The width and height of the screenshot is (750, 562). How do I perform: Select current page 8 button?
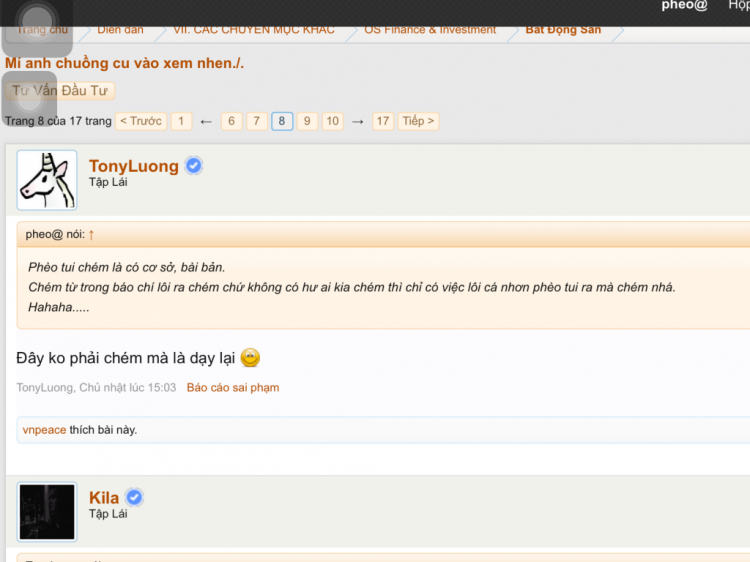click(282, 121)
